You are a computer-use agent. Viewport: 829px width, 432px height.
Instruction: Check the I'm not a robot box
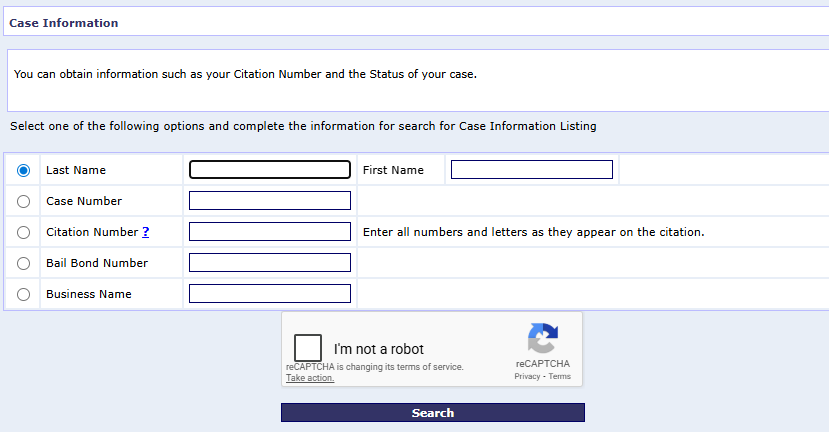click(x=308, y=348)
